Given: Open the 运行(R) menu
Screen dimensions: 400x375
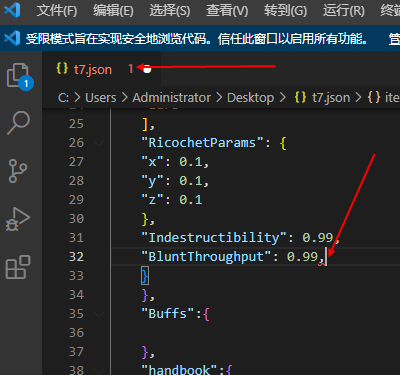Looking at the screenshot, I should coord(344,11).
